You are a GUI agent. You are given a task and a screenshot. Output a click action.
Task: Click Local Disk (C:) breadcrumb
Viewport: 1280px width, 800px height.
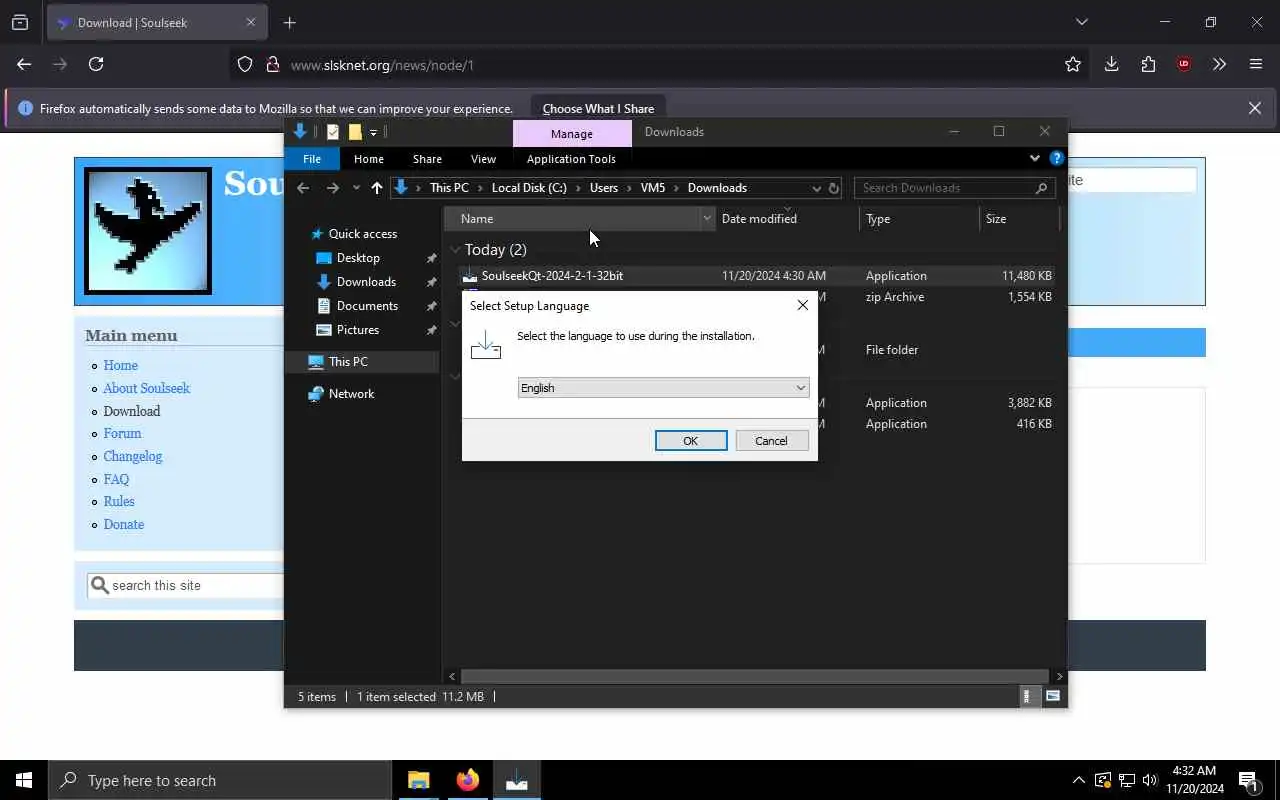coord(529,188)
